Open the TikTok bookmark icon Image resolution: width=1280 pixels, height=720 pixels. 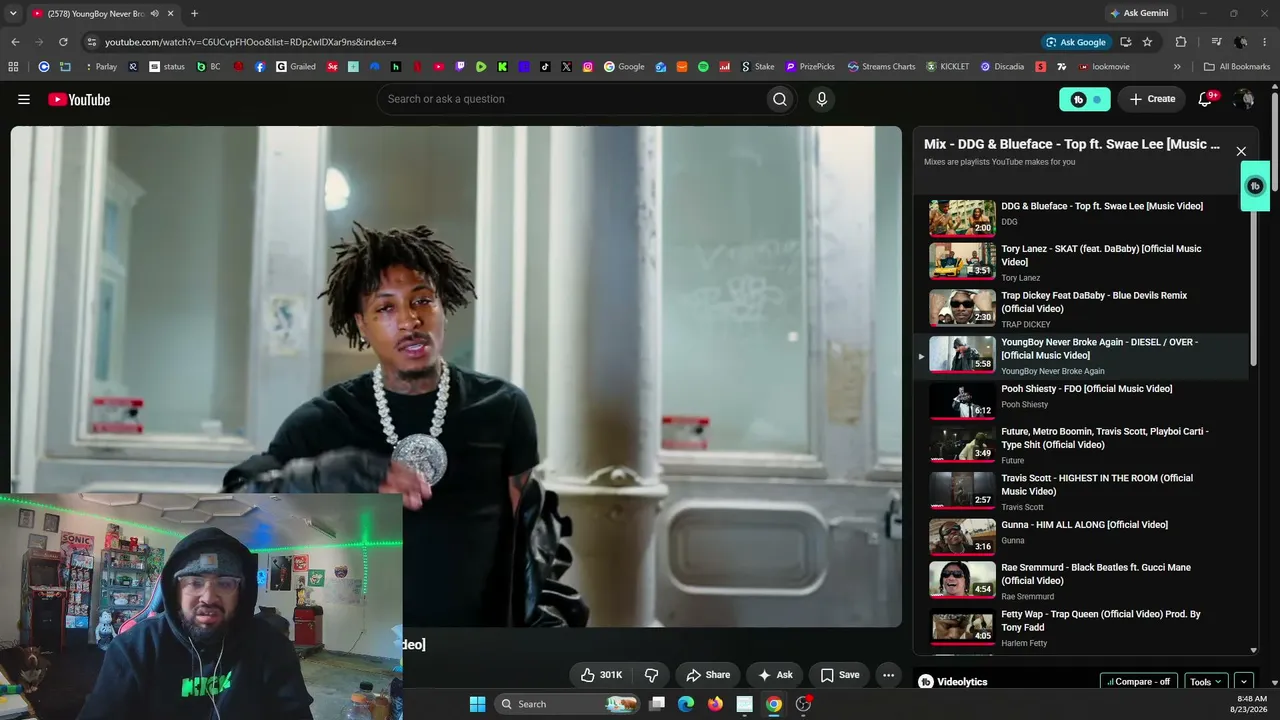point(545,67)
